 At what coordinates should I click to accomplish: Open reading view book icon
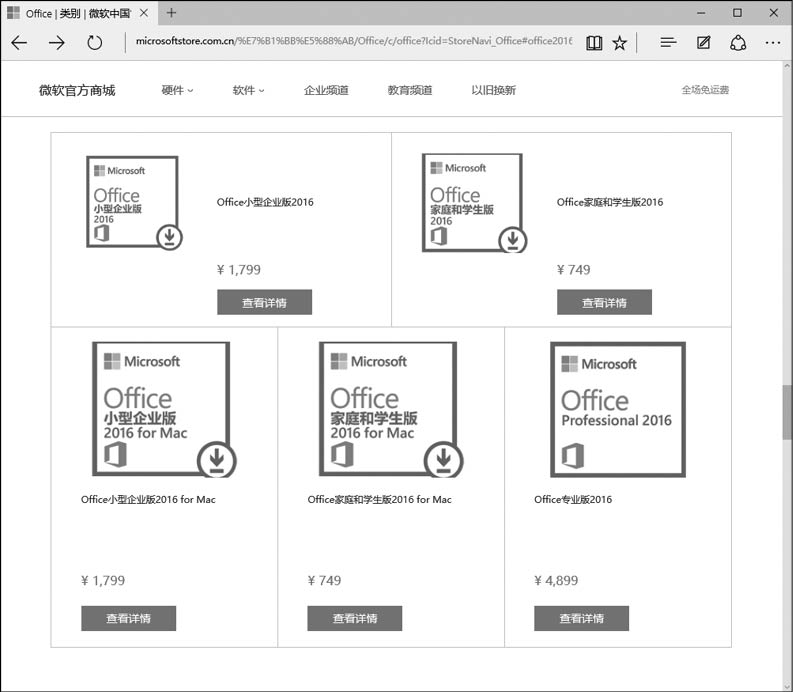(594, 43)
